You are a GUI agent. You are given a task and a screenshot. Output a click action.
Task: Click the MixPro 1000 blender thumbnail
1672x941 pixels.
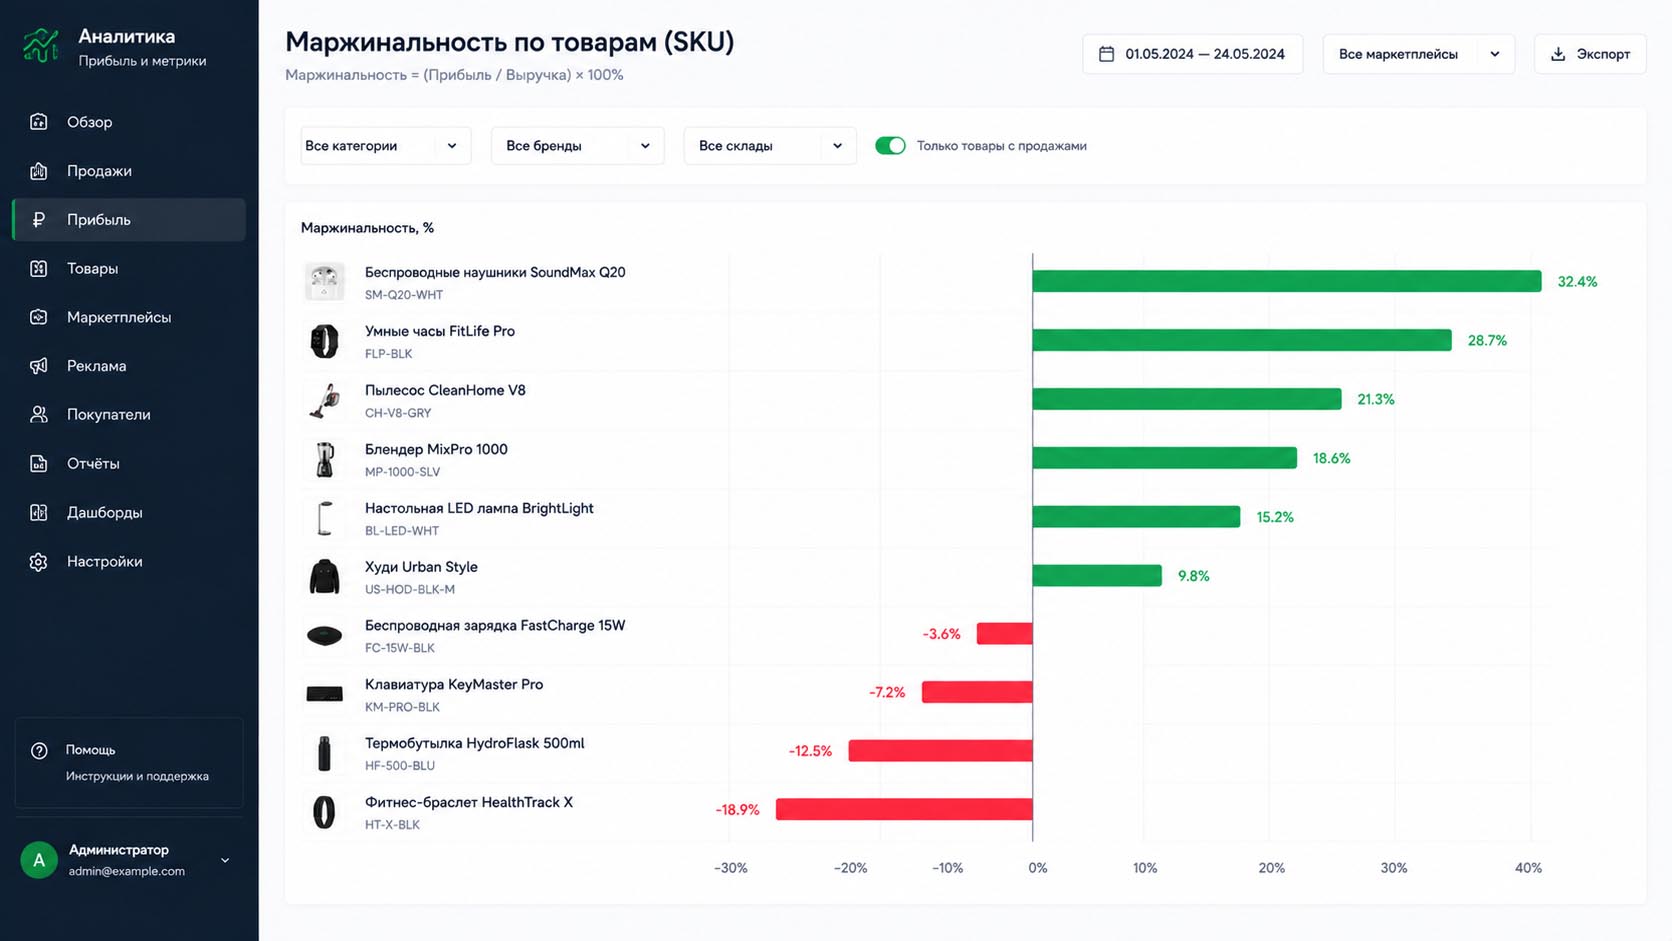click(324, 459)
